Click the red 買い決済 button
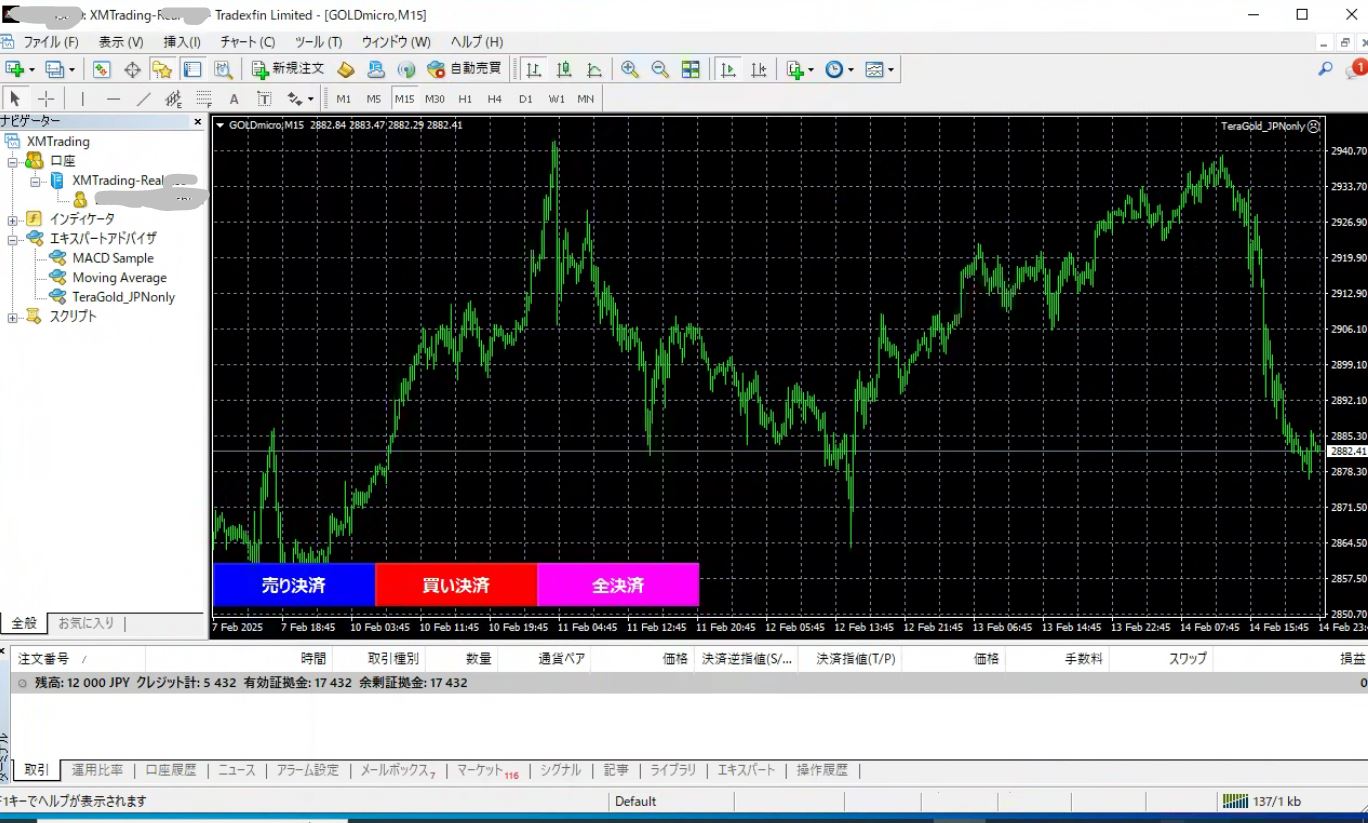The height and width of the screenshot is (823, 1368). coord(456,585)
